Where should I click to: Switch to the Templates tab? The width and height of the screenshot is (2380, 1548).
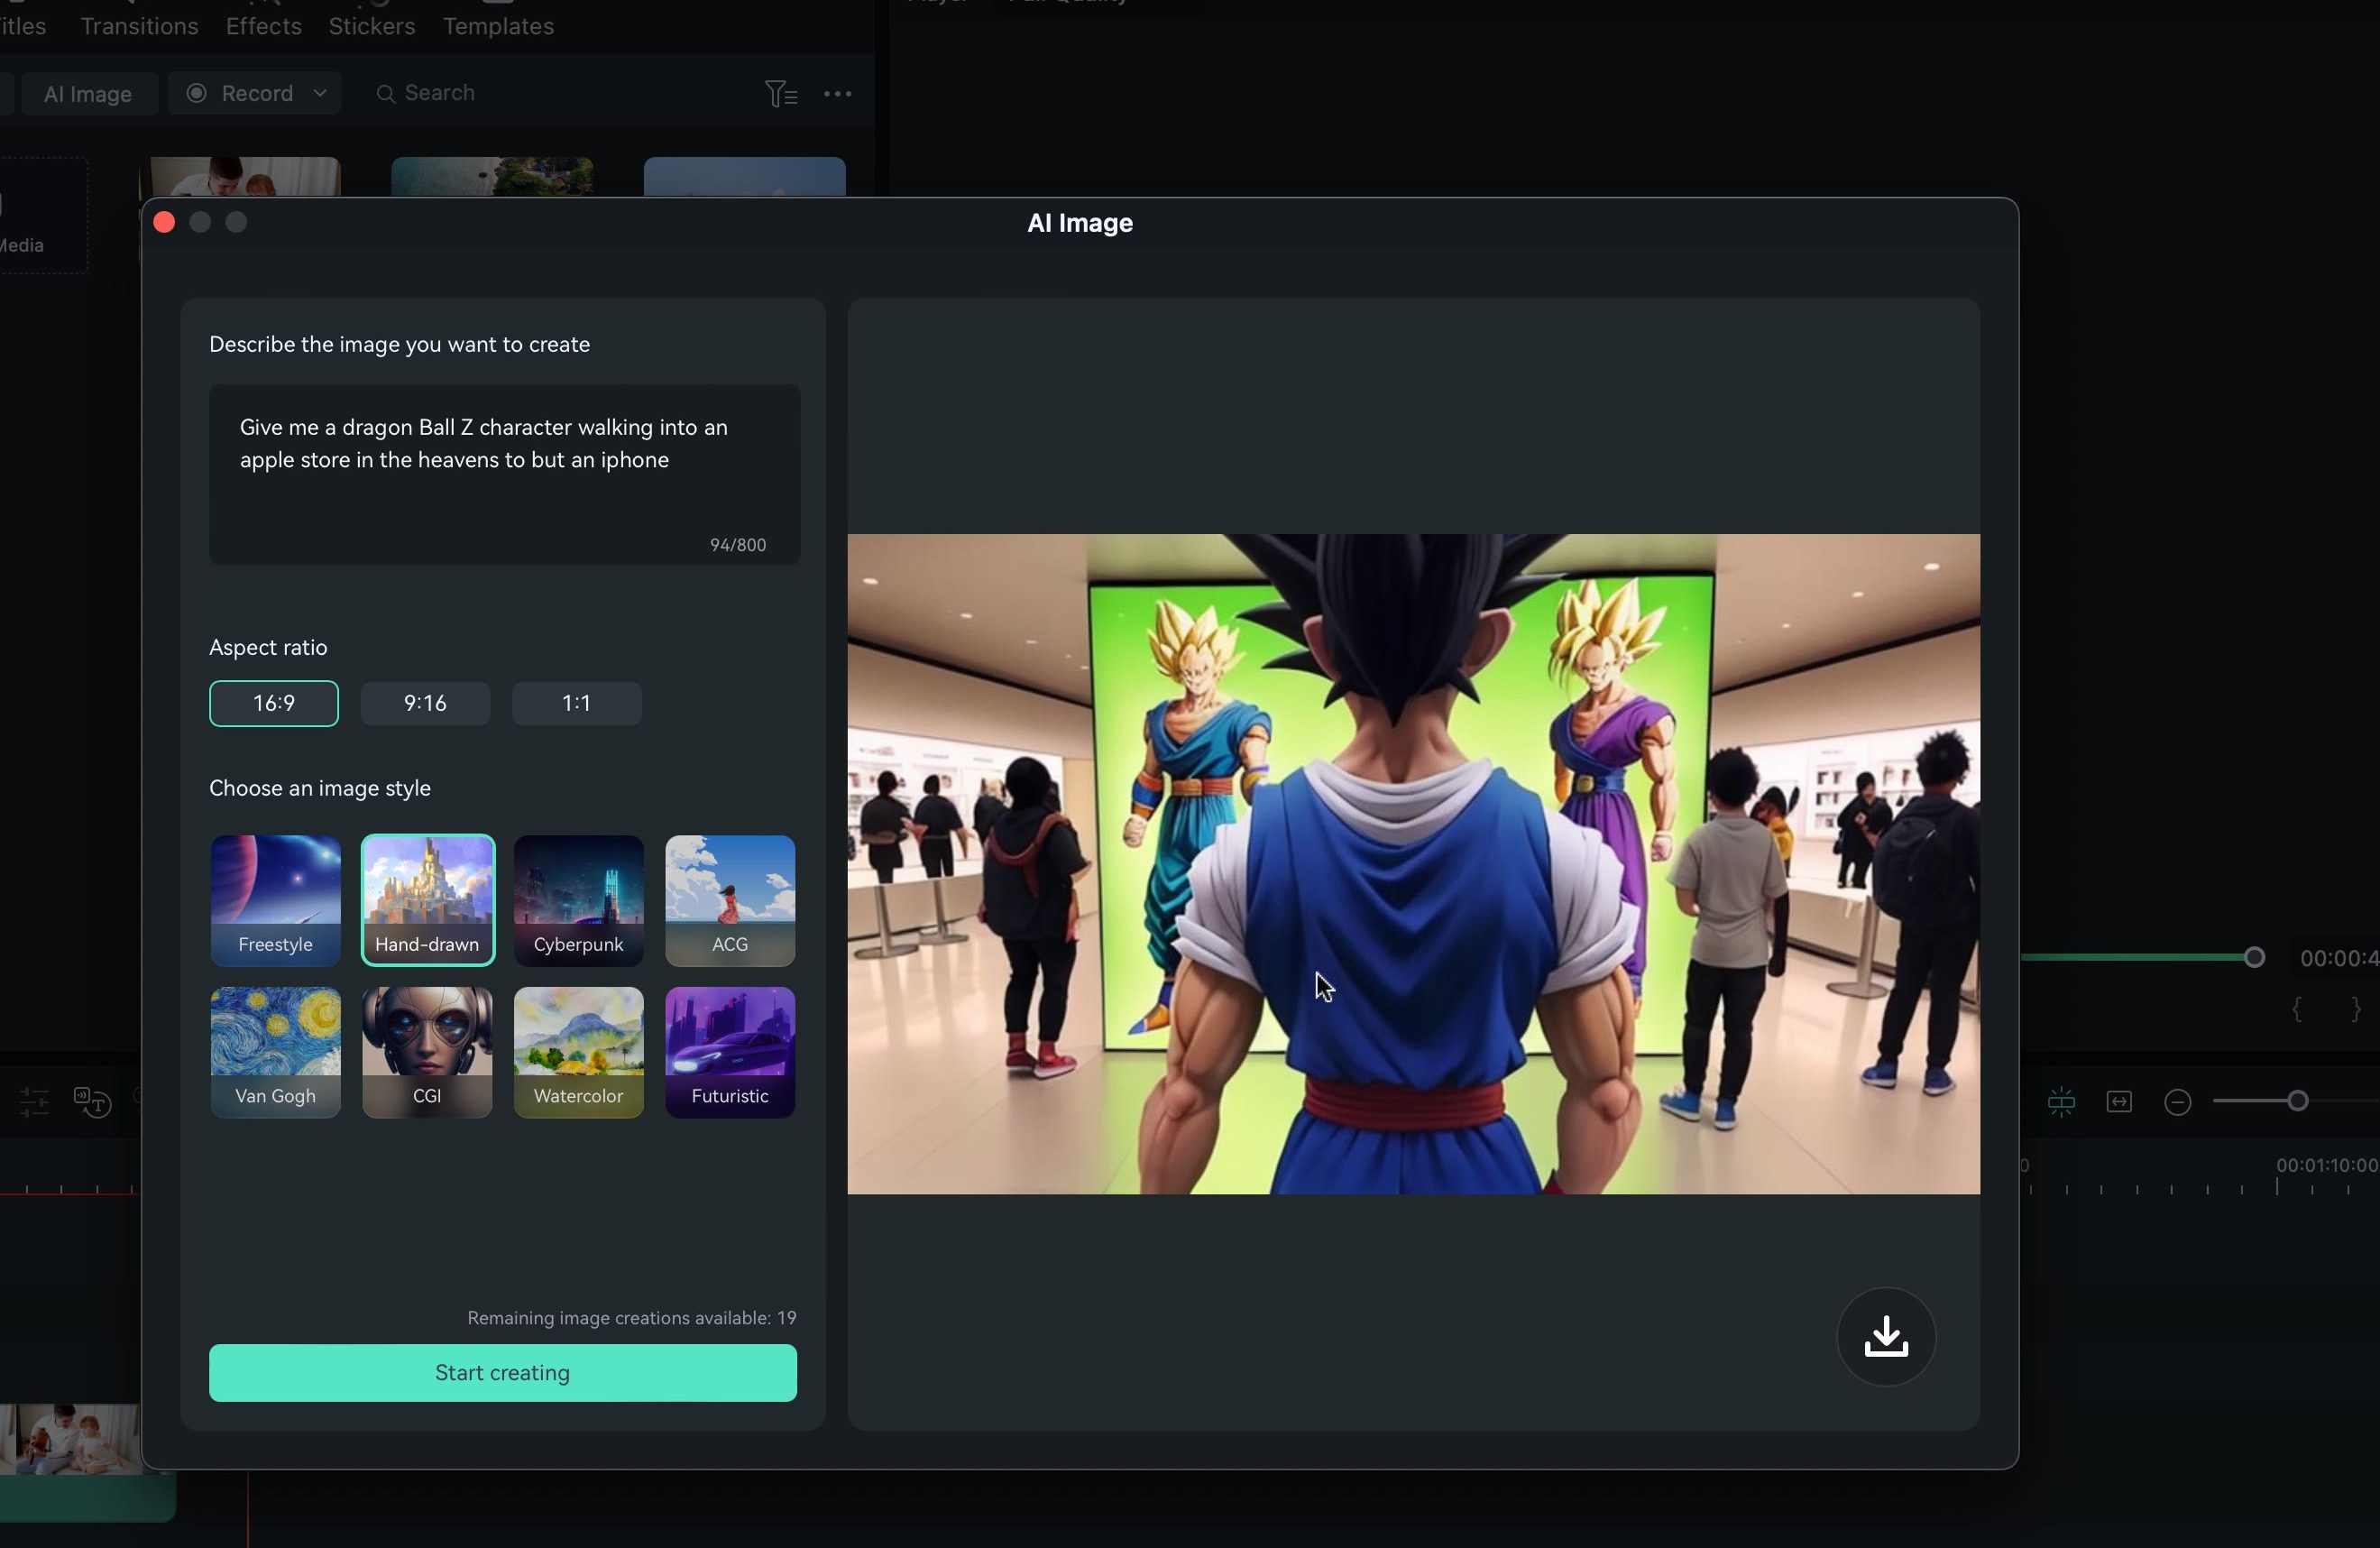[498, 26]
